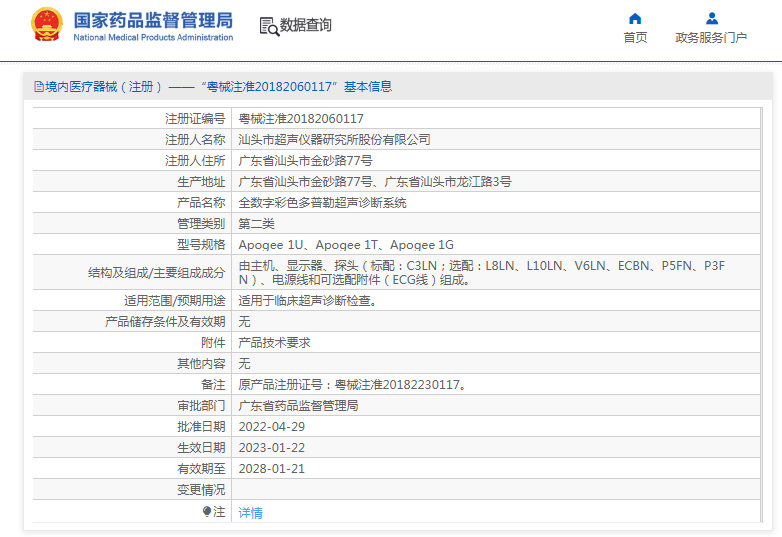The image size is (782, 537).
Task: Click the 首页 home icon
Action: (635, 18)
